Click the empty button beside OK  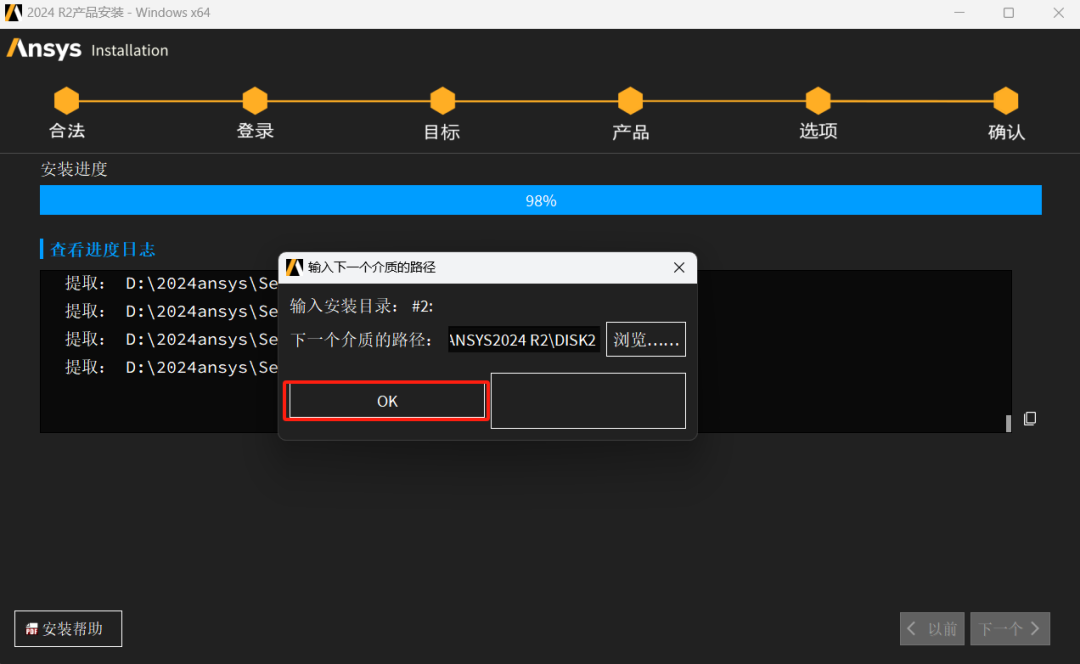588,401
